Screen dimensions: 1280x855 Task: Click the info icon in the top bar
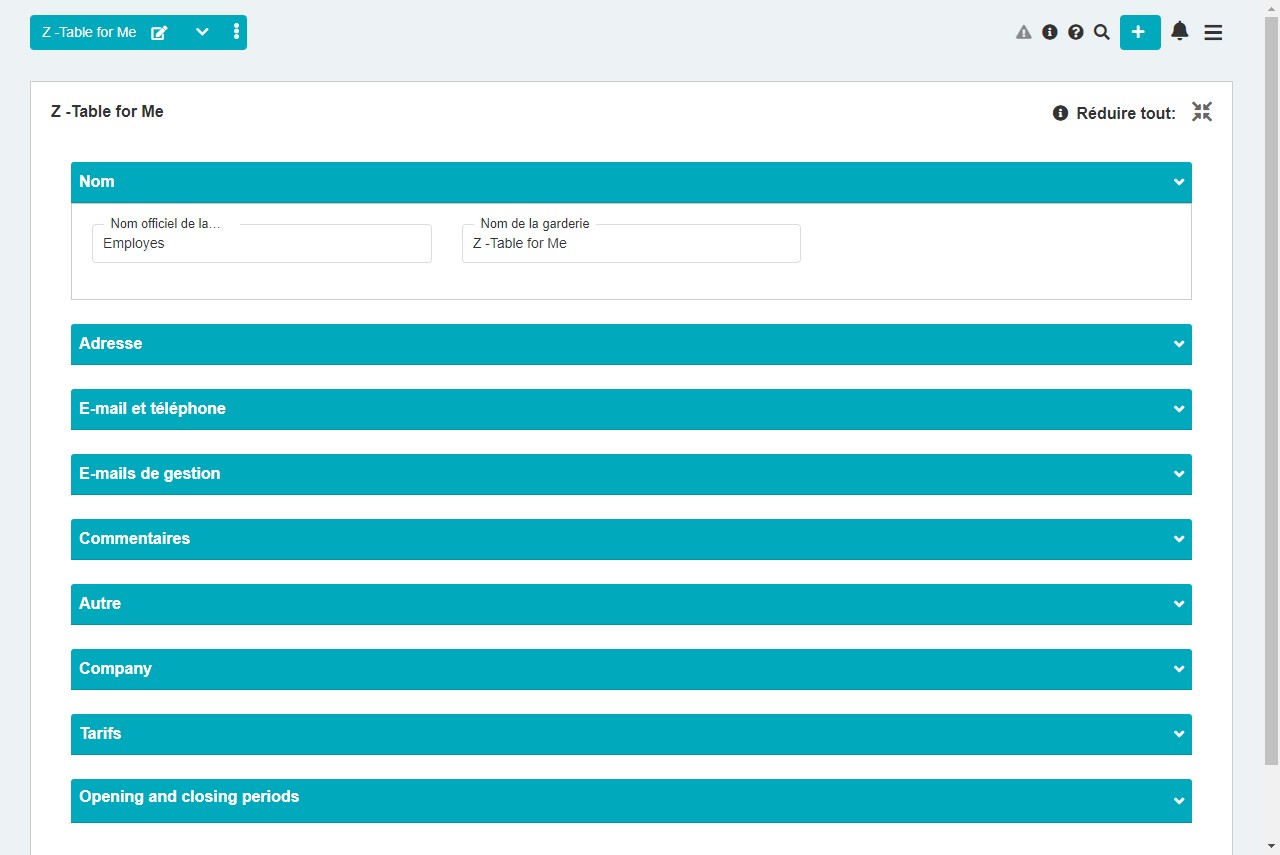(1049, 32)
